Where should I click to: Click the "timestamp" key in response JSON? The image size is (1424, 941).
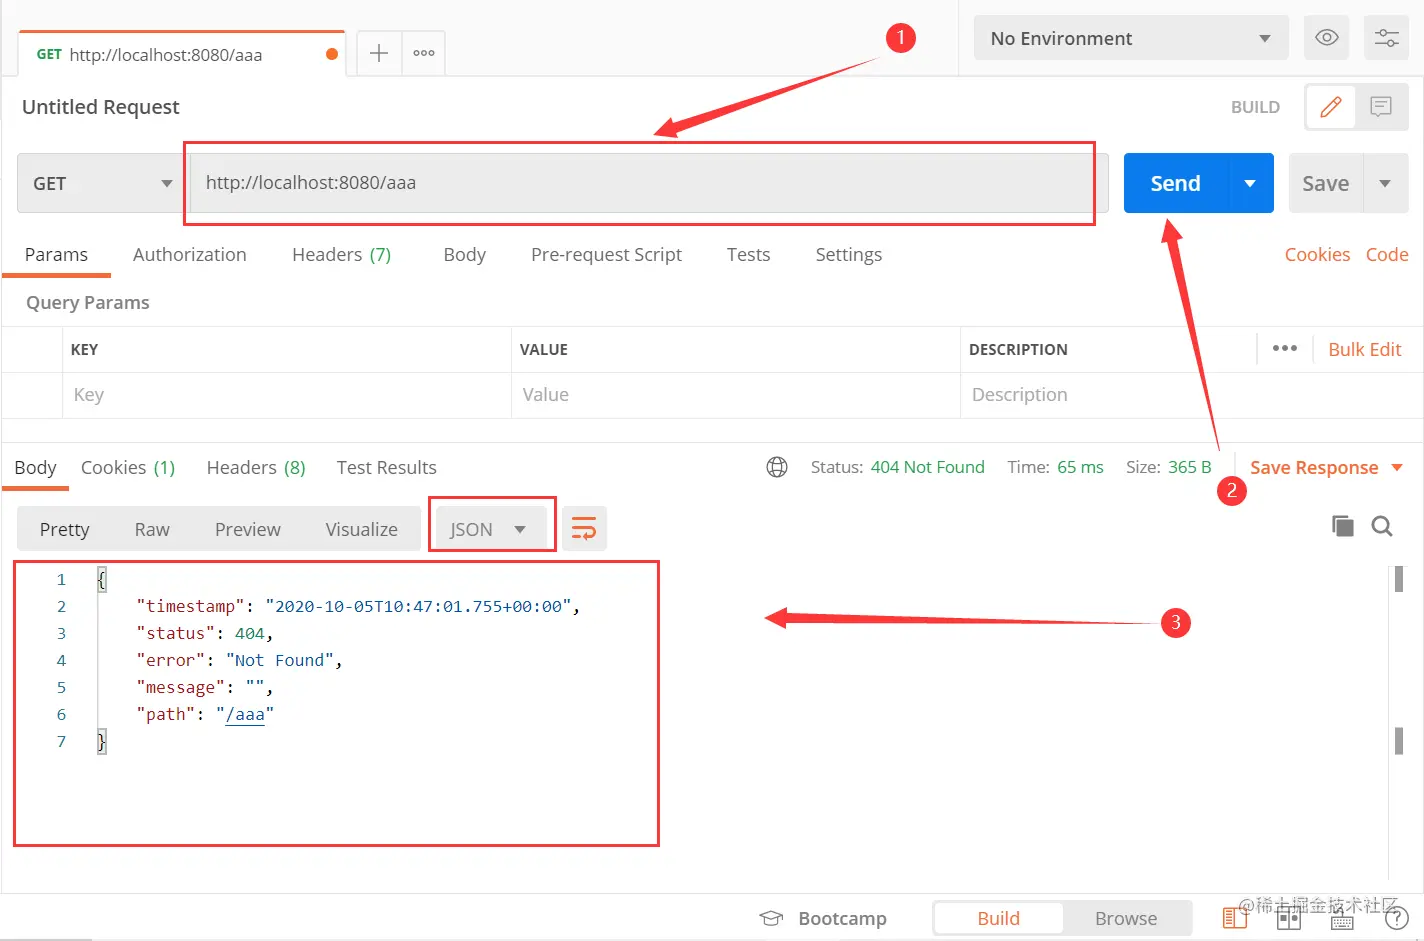click(190, 606)
